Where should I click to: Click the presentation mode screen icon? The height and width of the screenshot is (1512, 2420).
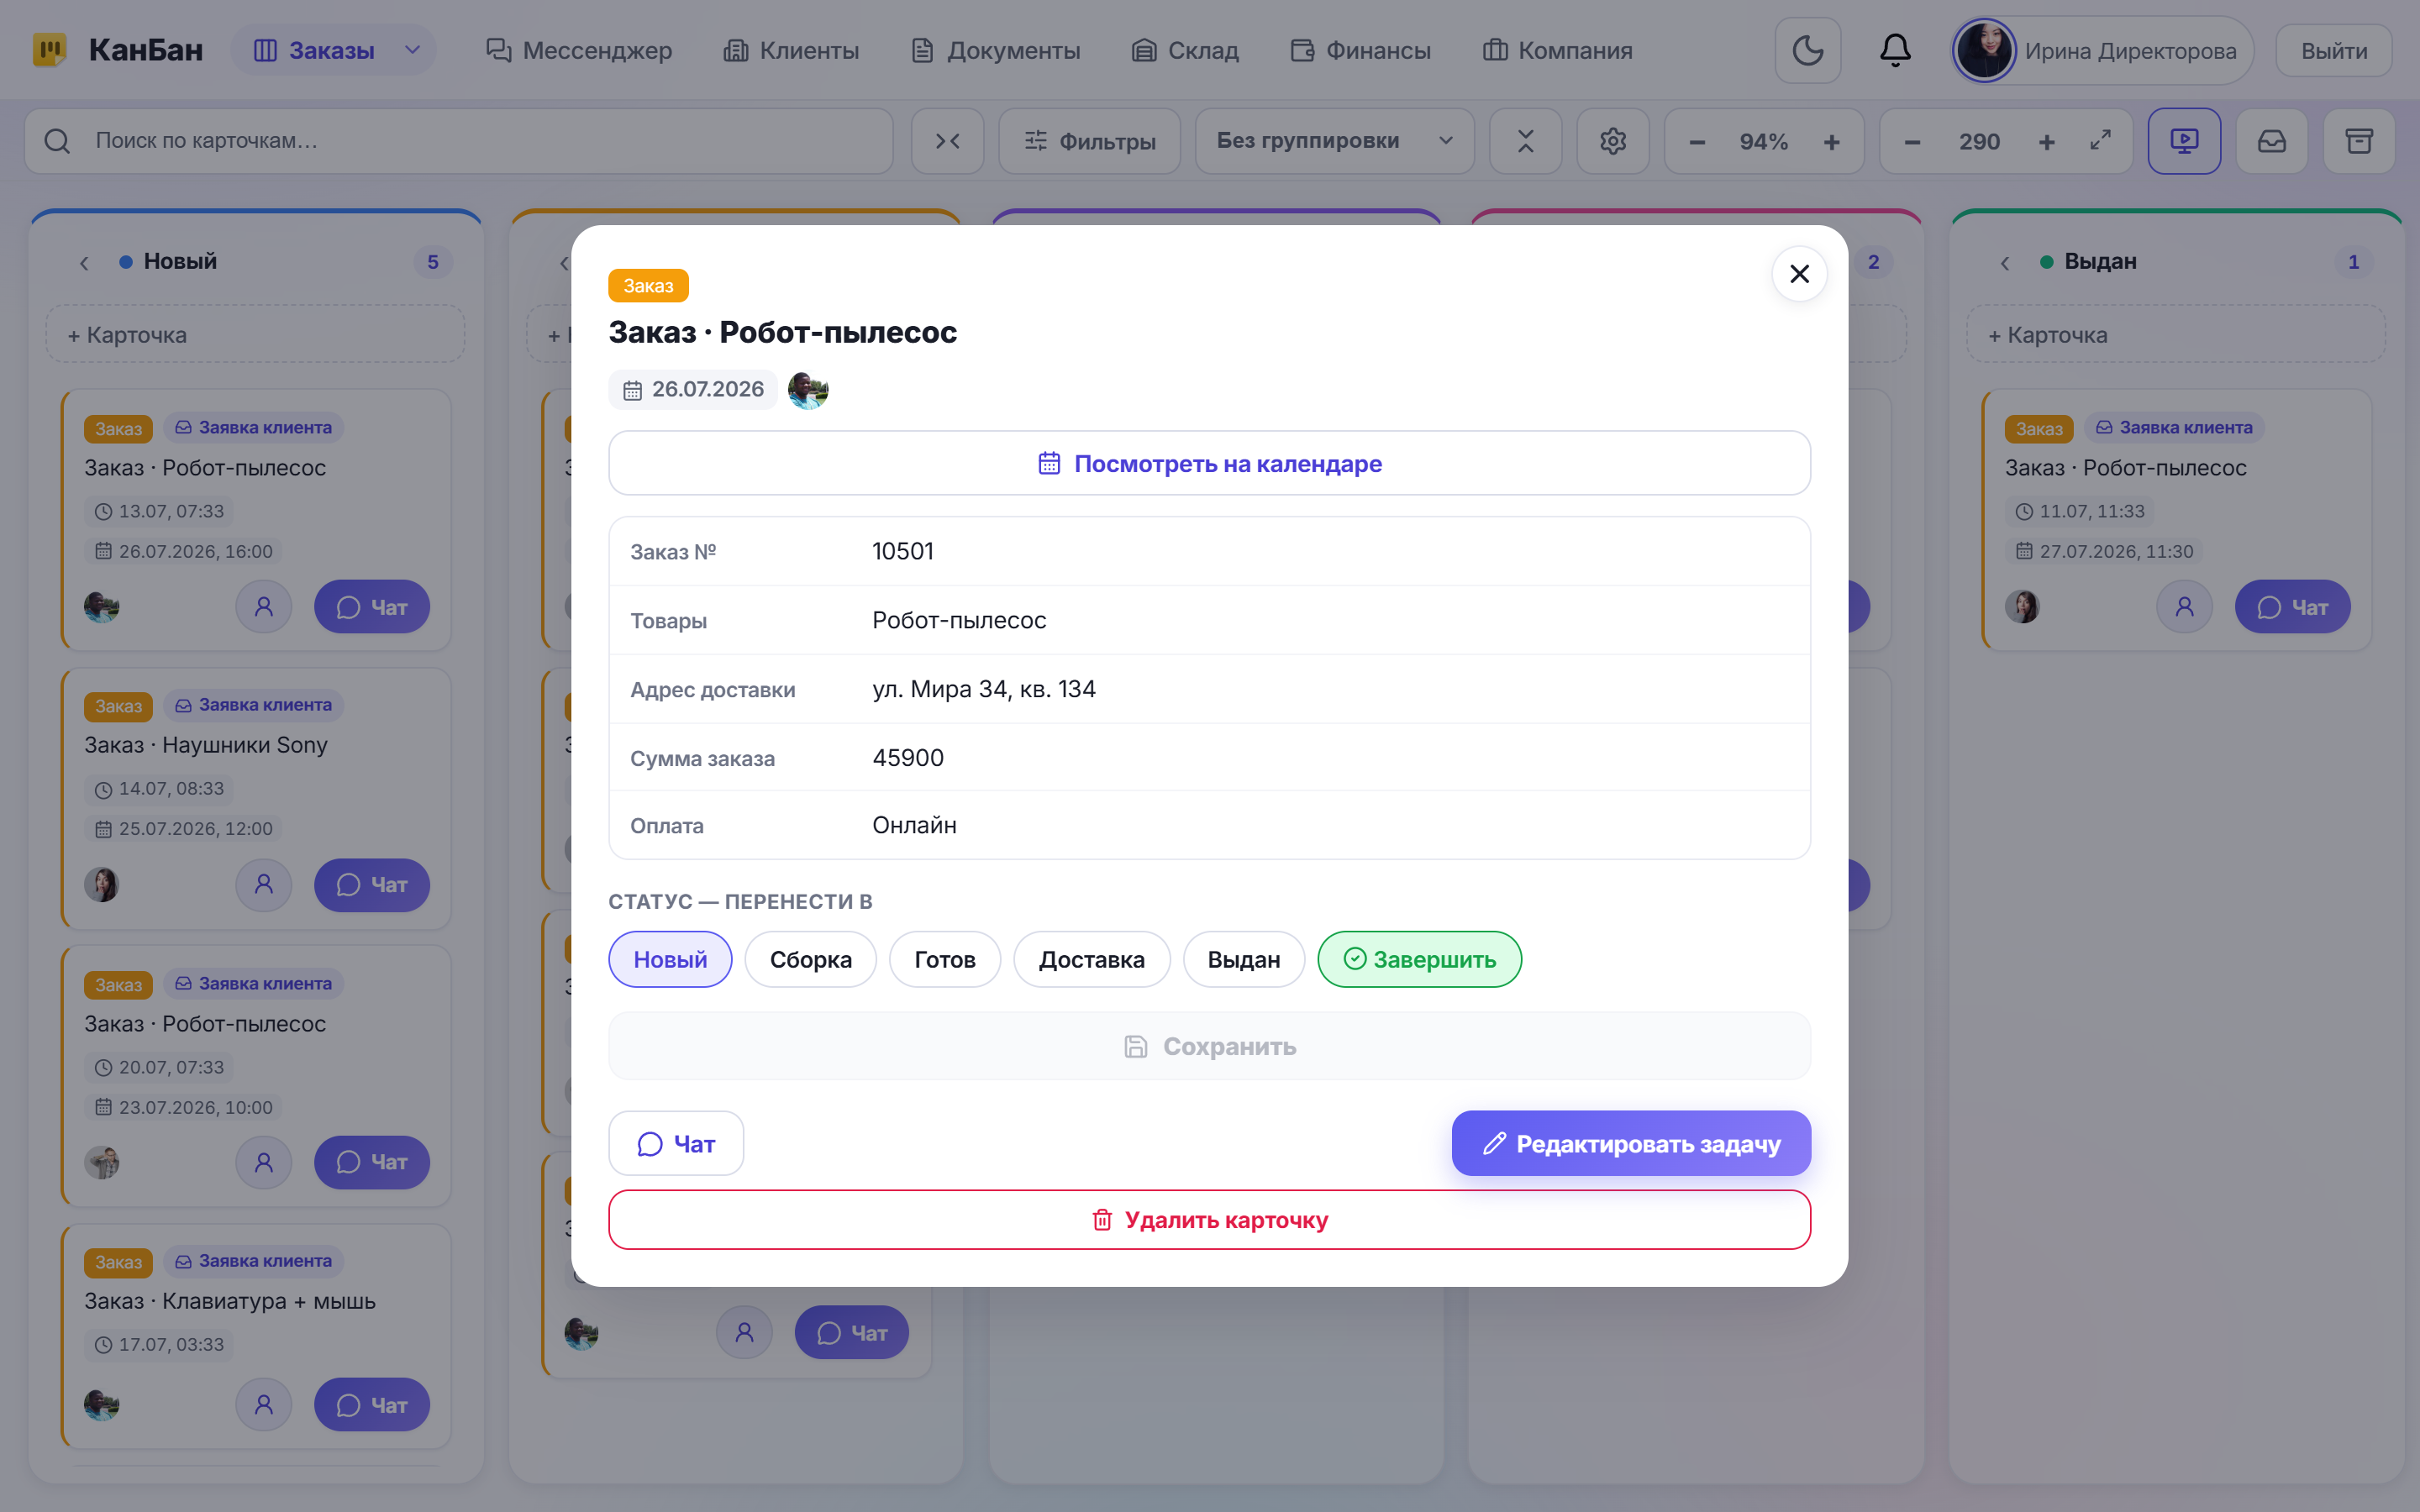pyautogui.click(x=2184, y=141)
